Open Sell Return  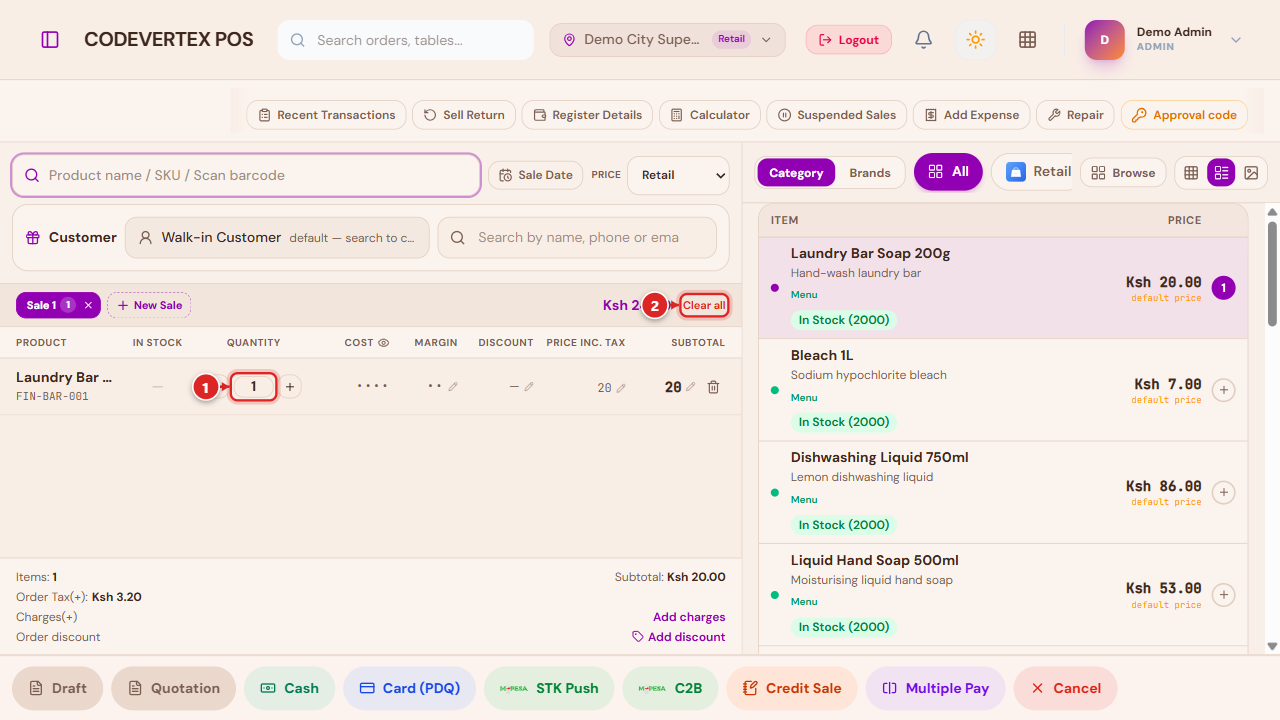click(464, 115)
